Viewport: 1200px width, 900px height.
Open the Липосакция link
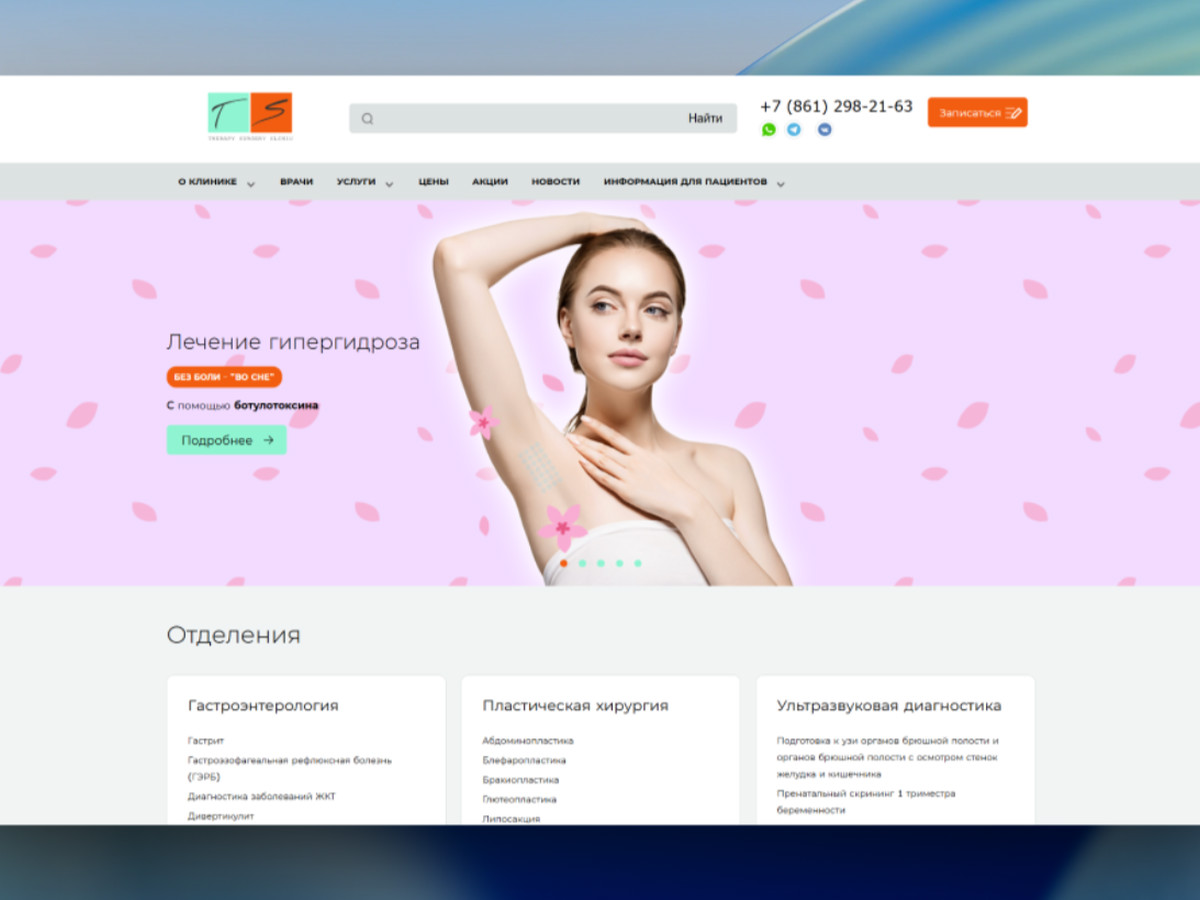coord(511,818)
